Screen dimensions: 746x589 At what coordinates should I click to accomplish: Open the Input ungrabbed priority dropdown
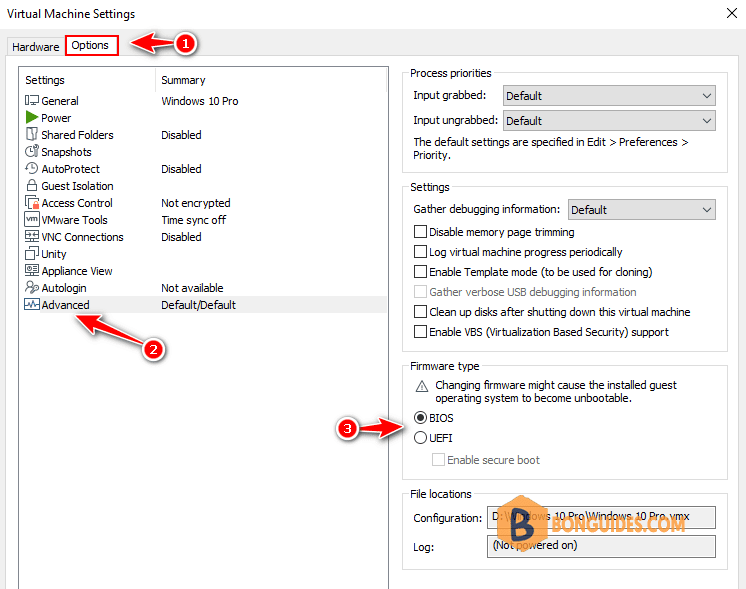point(609,121)
